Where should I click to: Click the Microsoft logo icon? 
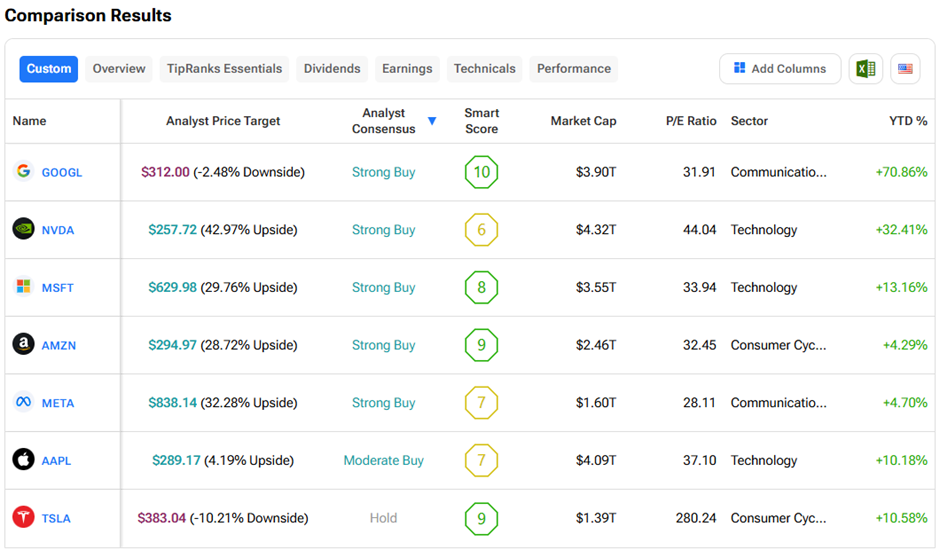23,287
